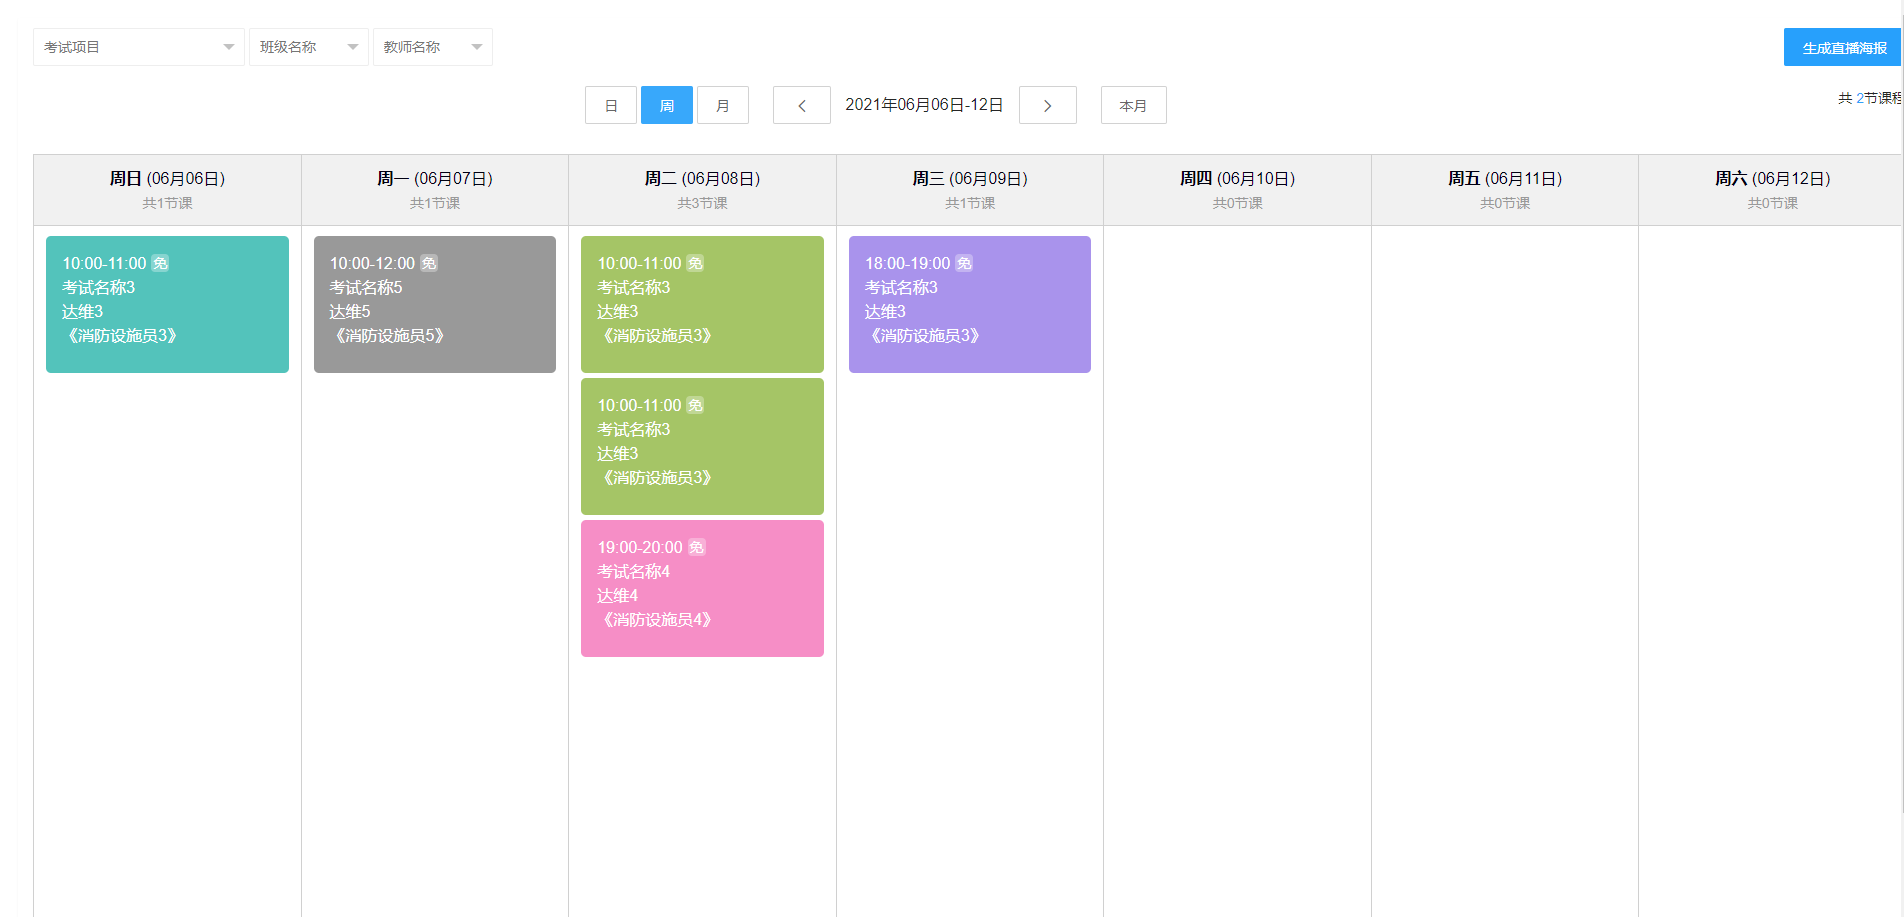Image resolution: width=1904 pixels, height=917 pixels.
Task: Switch to 日 day view tab
Action: 610,105
